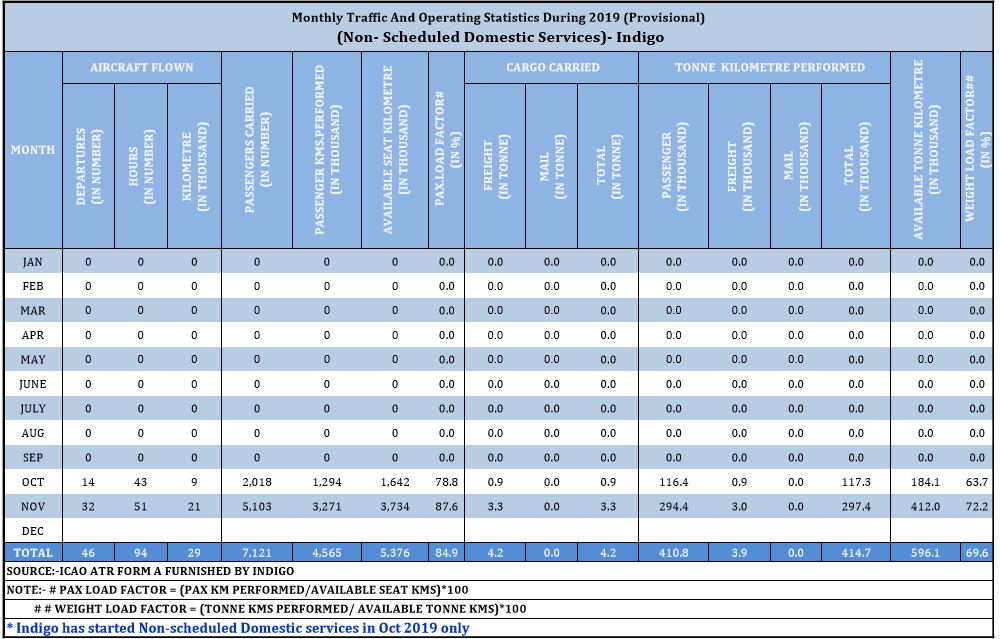
Task: Select November passengers carried value 5,103
Action: tap(256, 507)
